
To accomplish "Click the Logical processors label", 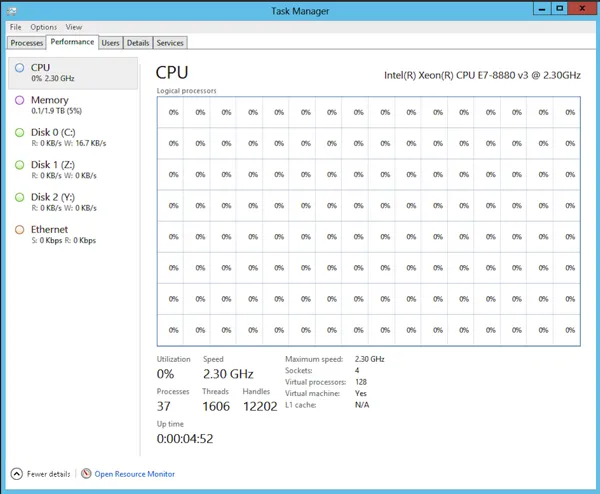I will [x=186, y=91].
